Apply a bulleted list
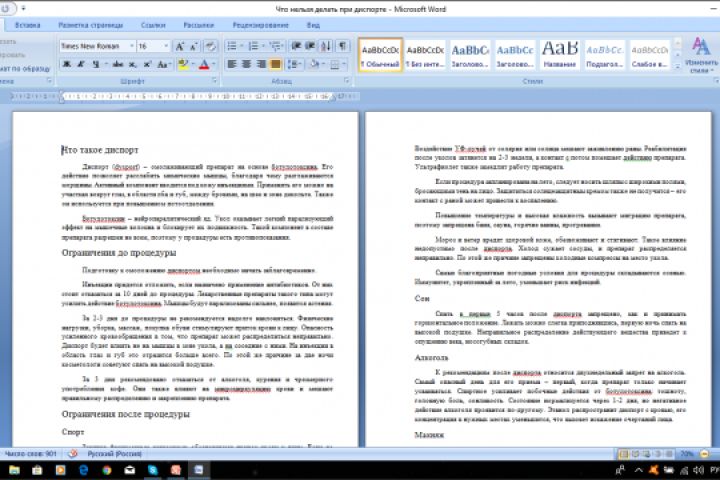Viewport: 720px width, 480px height. point(232,46)
